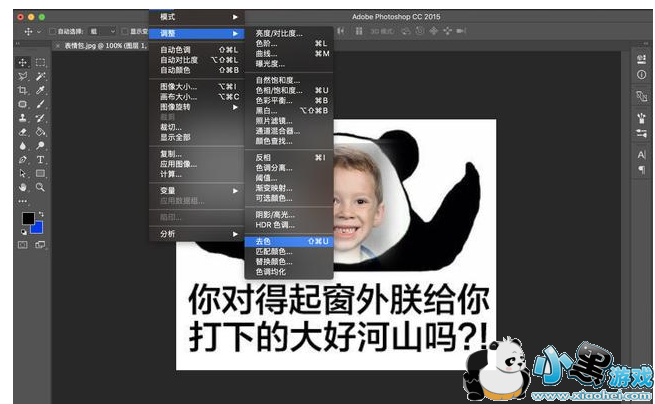Open the Paragraph panel icon

641,170
